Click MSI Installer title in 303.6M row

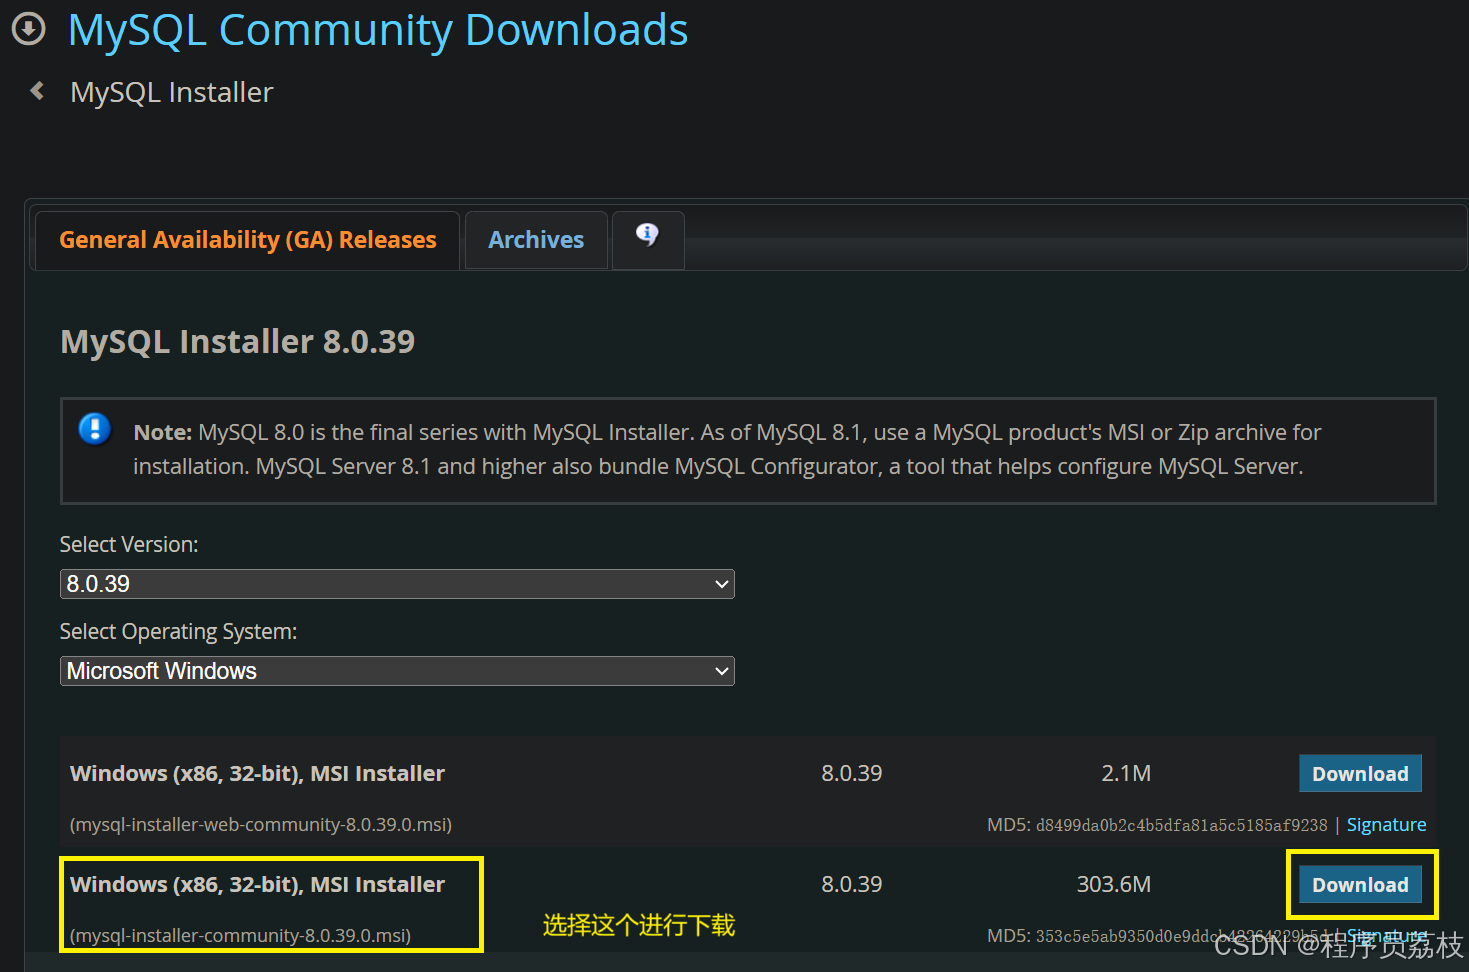click(x=257, y=885)
